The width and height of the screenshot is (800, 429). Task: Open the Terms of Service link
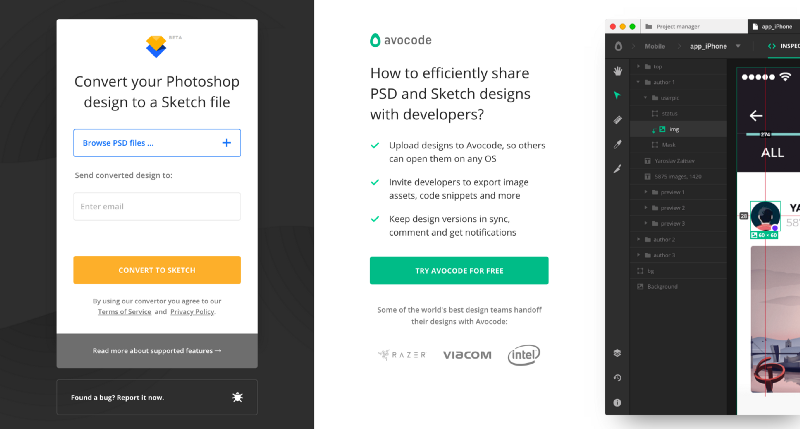124,312
